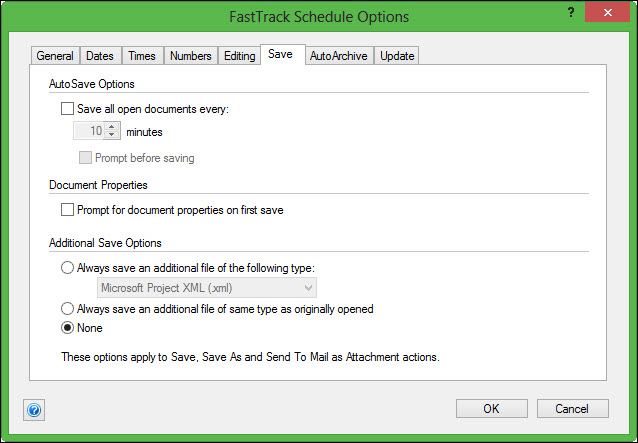Increase the autosave minutes with up arrow
638x443 pixels.
[112, 126]
